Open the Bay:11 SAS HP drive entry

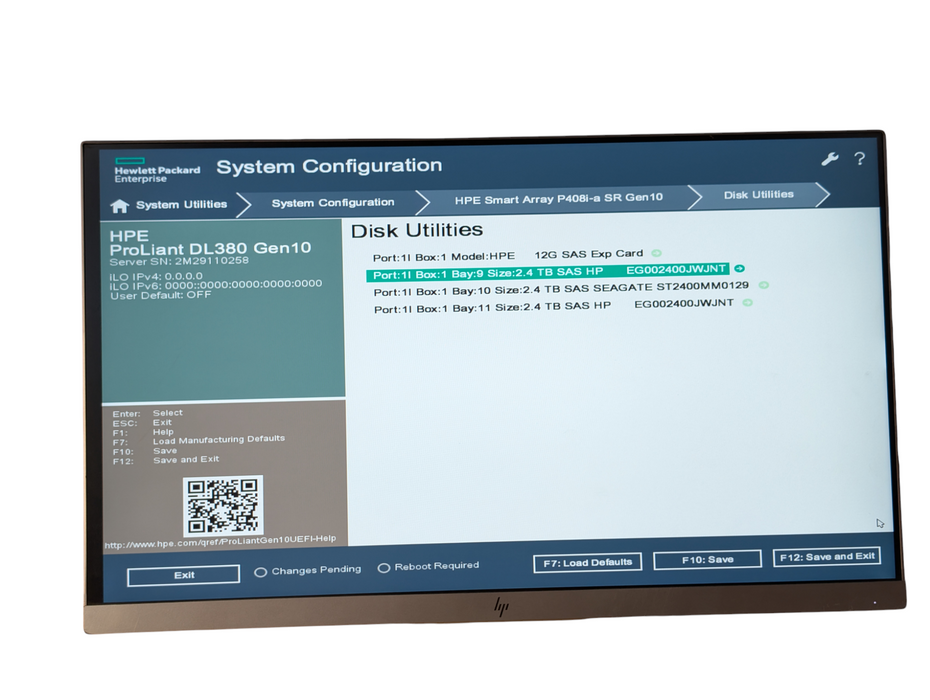pos(554,306)
